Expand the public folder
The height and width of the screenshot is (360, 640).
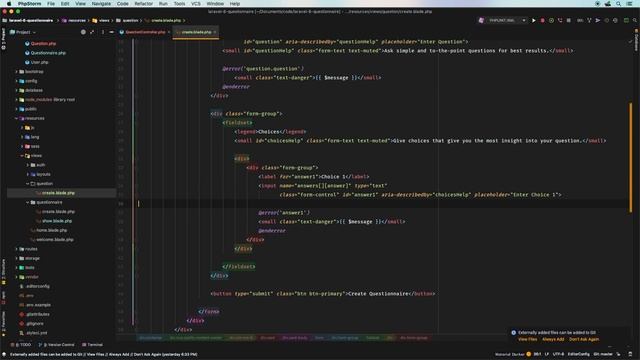point(17,109)
